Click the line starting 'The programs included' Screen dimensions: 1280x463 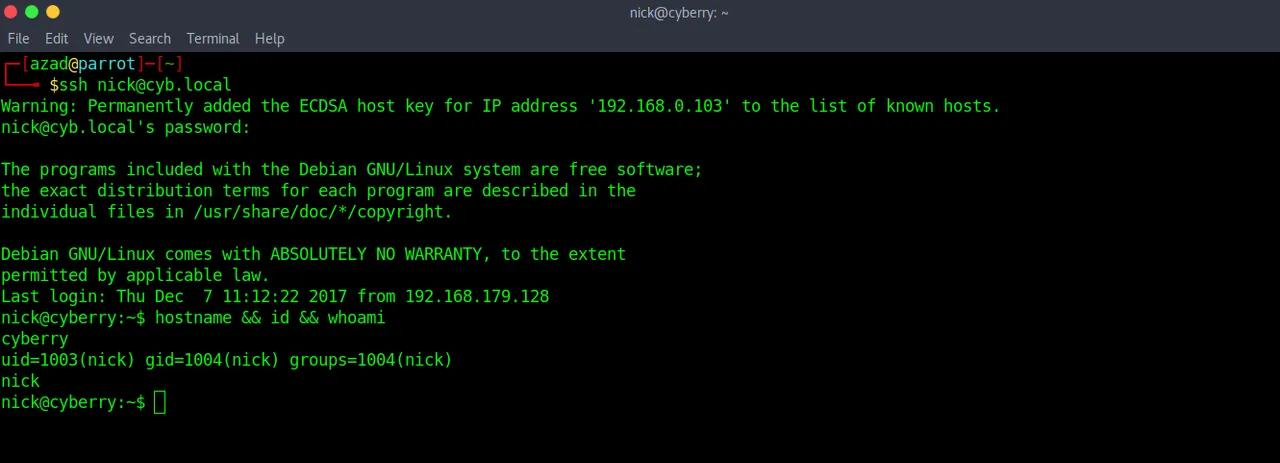pos(352,169)
